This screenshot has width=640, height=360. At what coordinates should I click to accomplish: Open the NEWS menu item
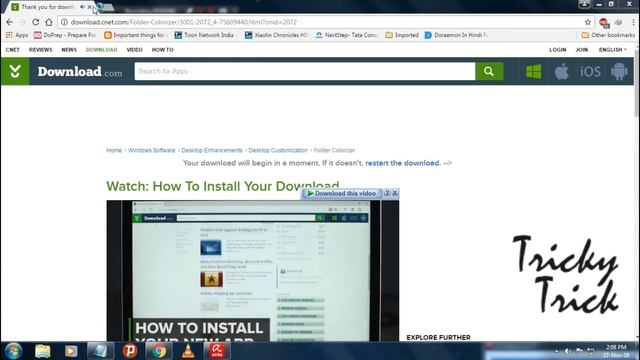(x=69, y=50)
